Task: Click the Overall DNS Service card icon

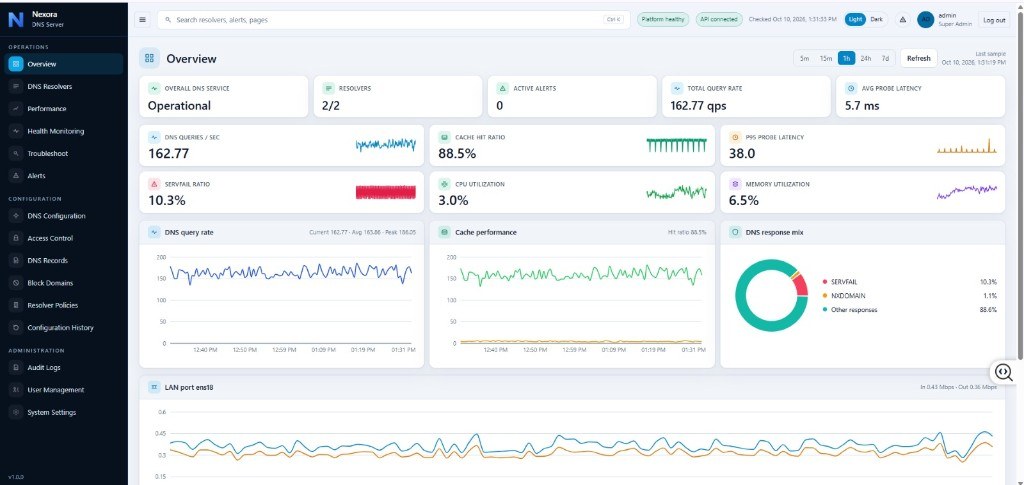Action: [x=153, y=87]
